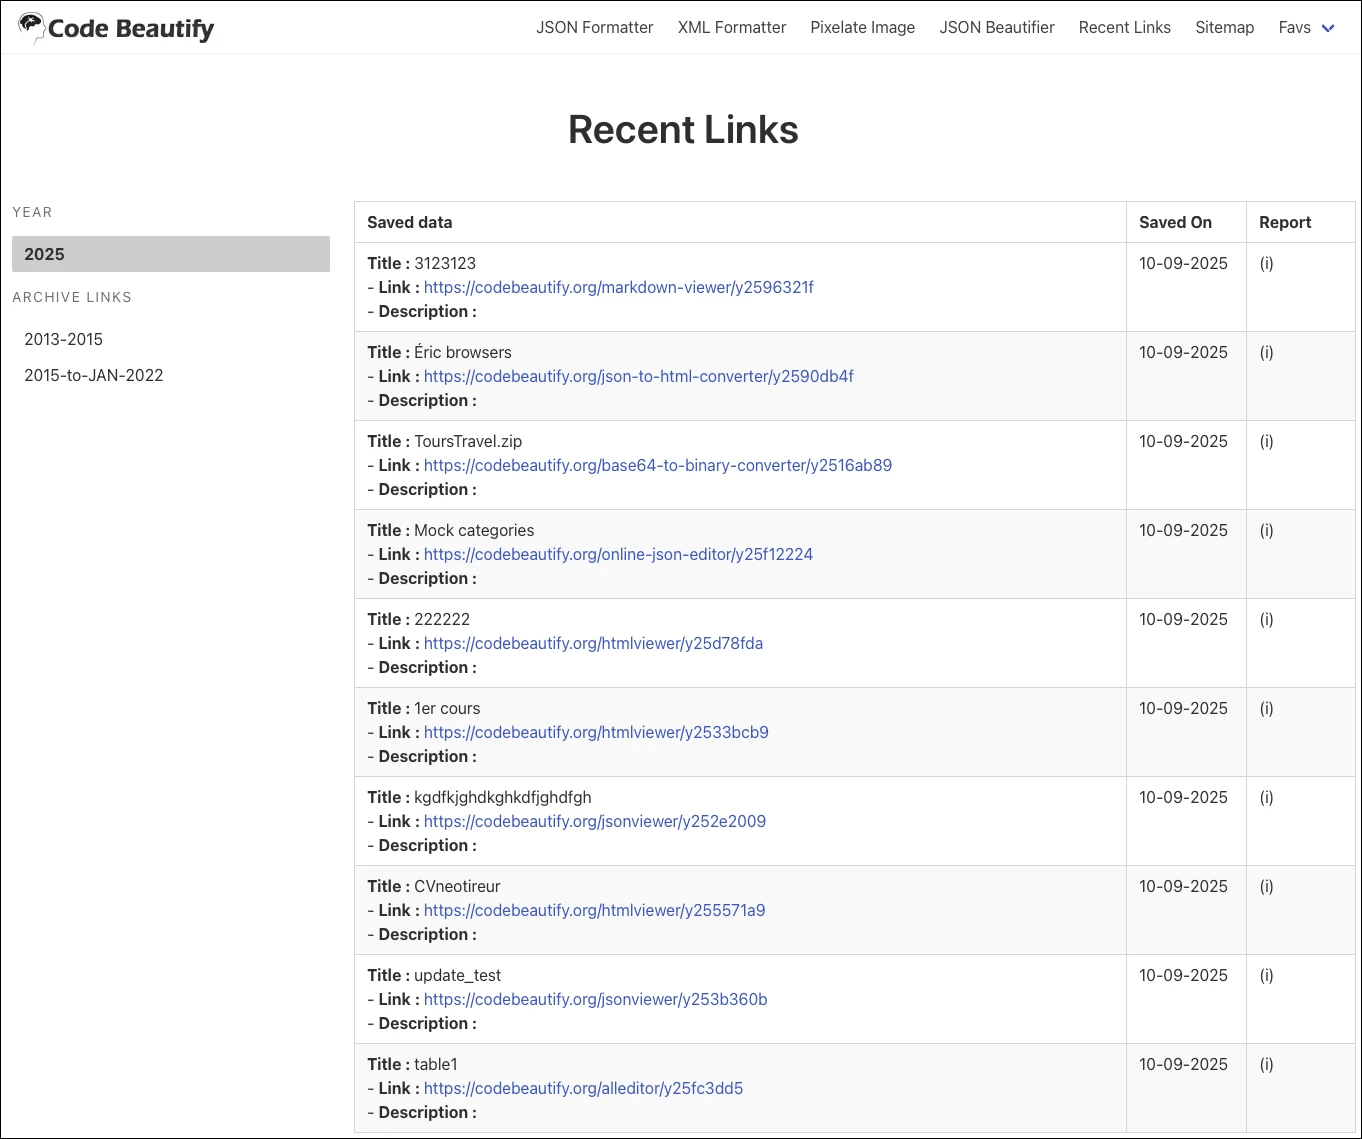Click report (i) icon for CVneotireur row

[x=1266, y=887]
